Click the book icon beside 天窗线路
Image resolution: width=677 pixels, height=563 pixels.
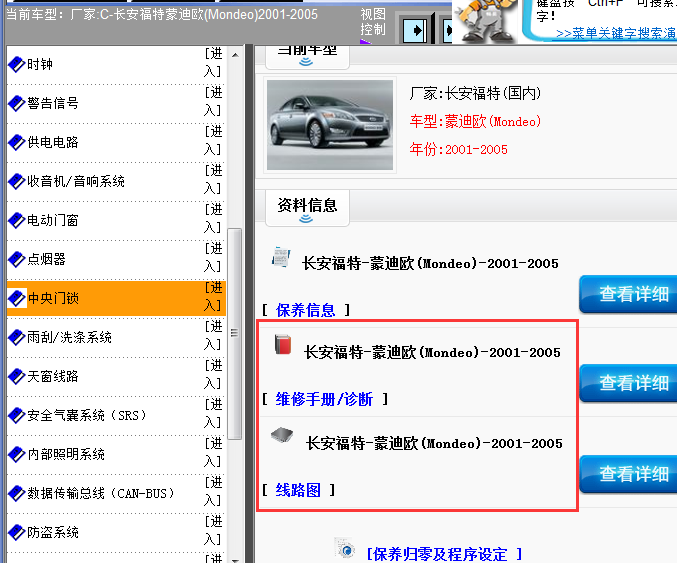pos(17,376)
